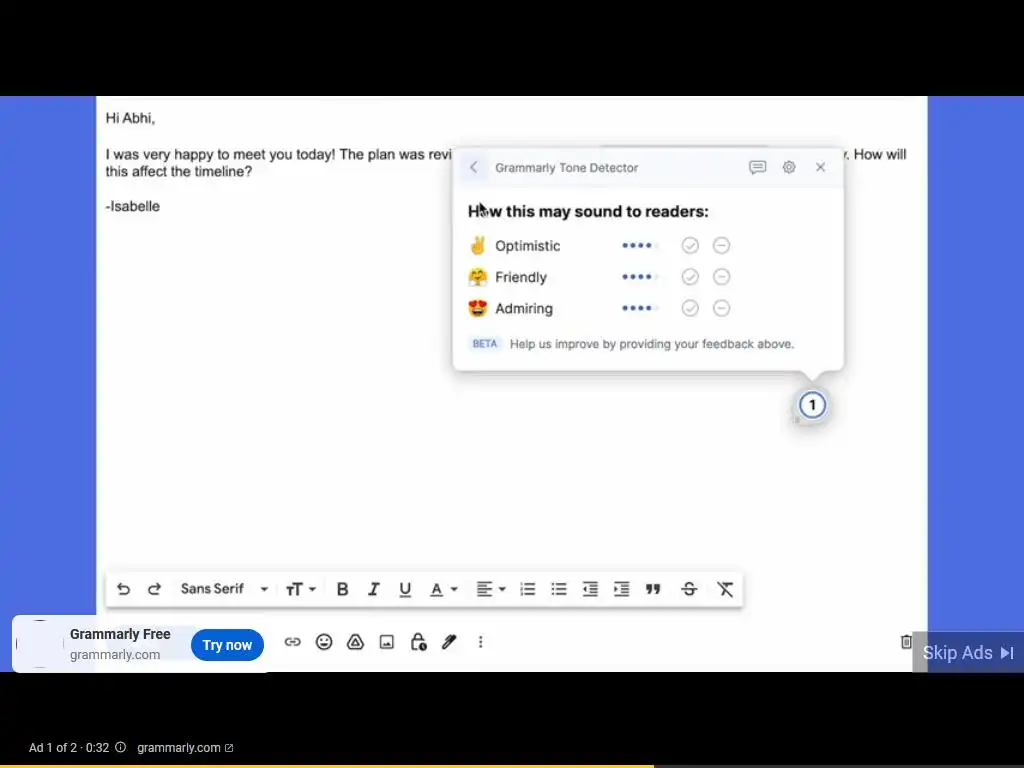Click the Try now ad button
Image resolution: width=1024 pixels, height=768 pixels.
click(227, 645)
